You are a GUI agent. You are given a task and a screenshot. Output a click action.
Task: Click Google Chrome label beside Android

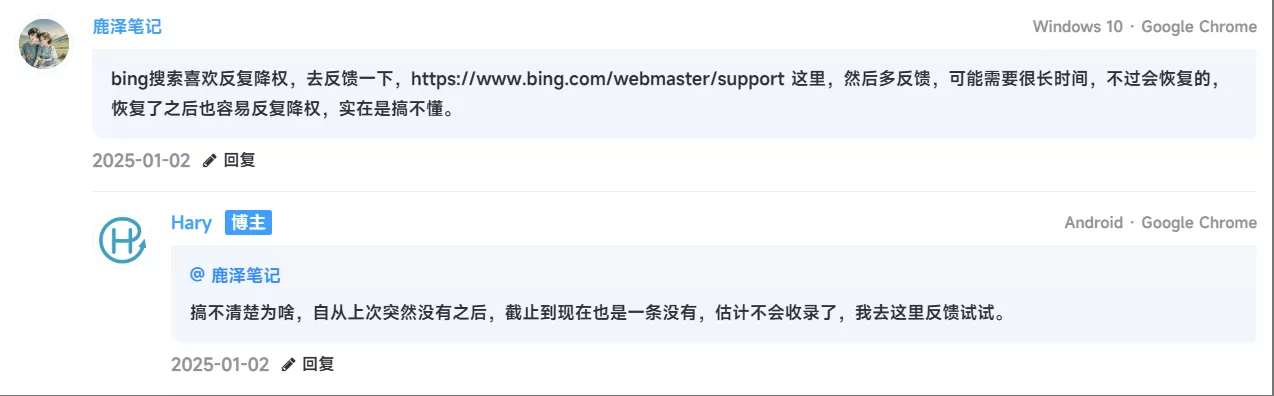1199,223
